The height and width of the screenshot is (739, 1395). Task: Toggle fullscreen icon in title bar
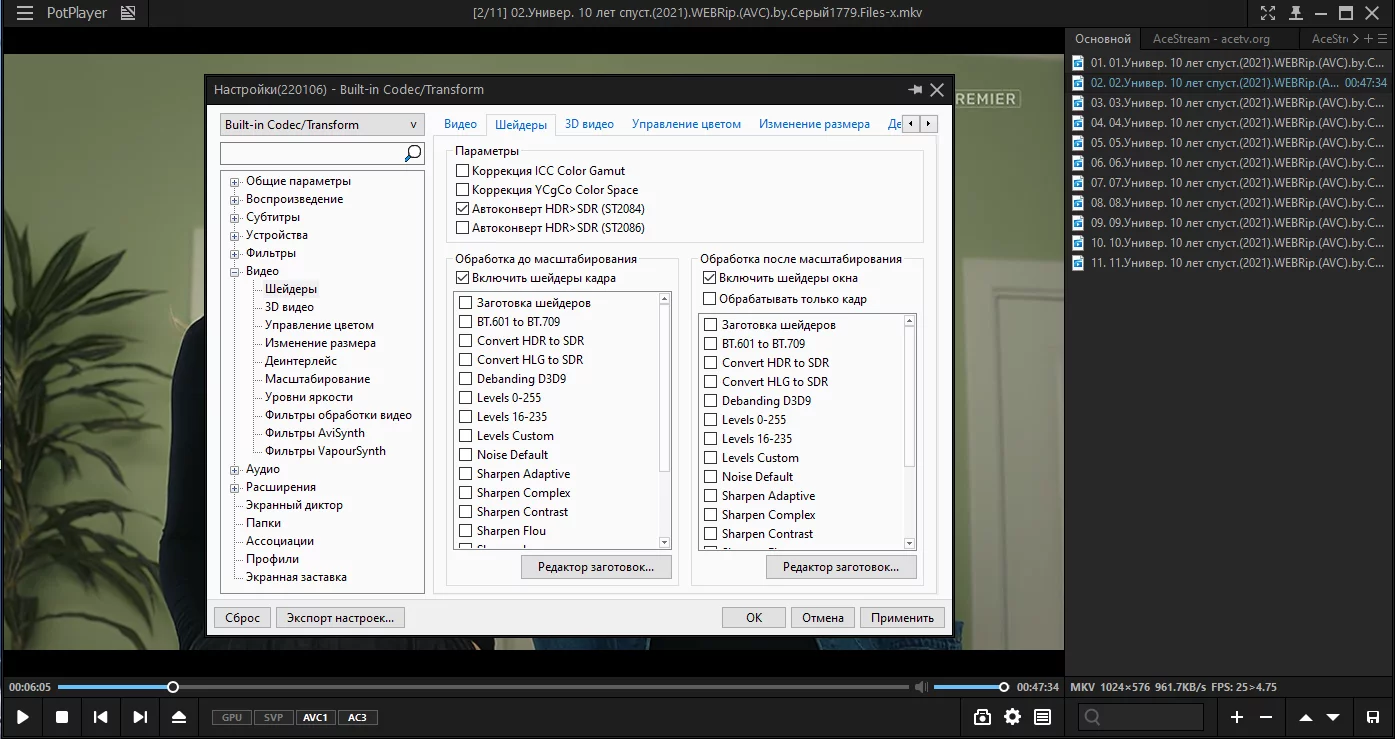(1268, 13)
